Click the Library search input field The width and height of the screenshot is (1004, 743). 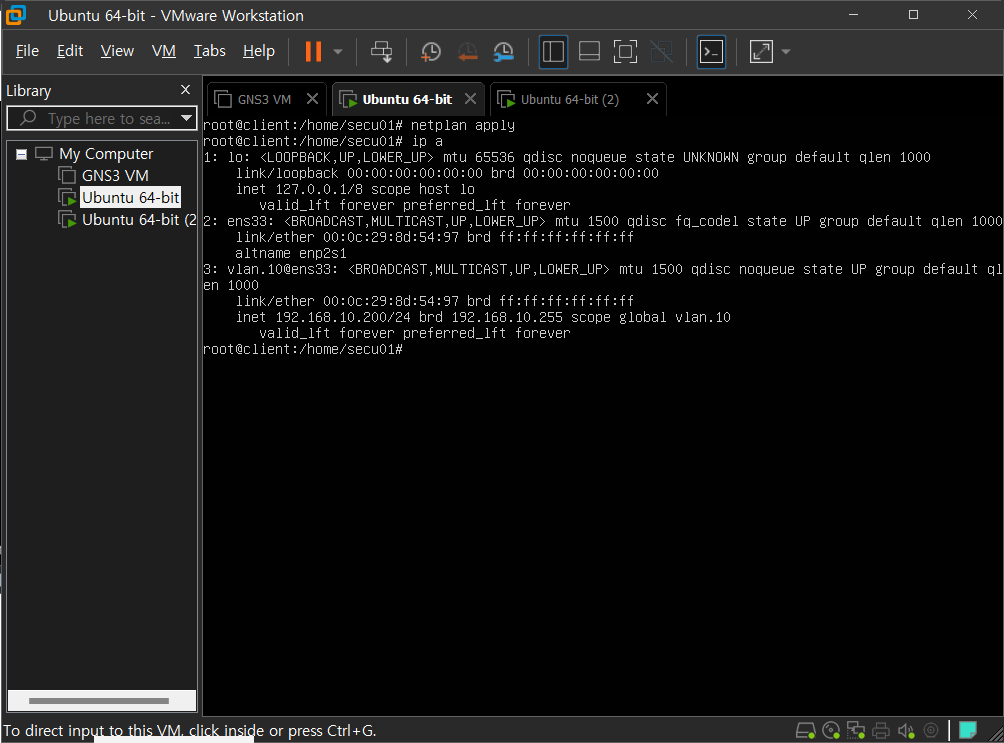pyautogui.click(x=100, y=118)
